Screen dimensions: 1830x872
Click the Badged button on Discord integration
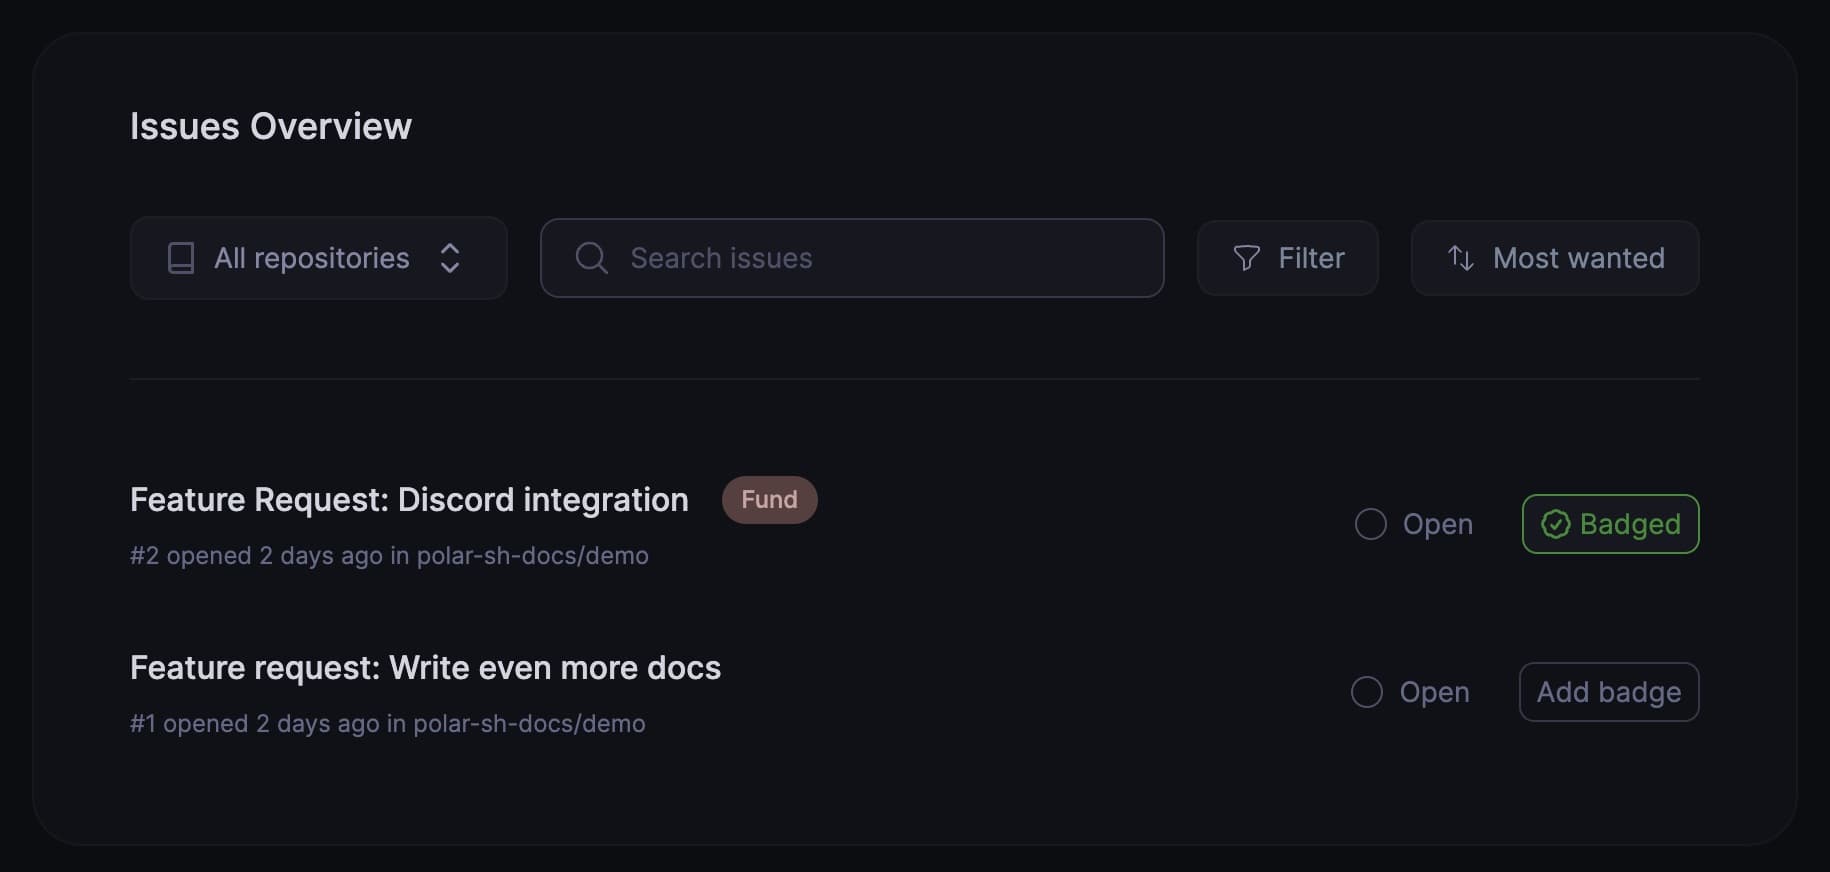(x=1610, y=524)
